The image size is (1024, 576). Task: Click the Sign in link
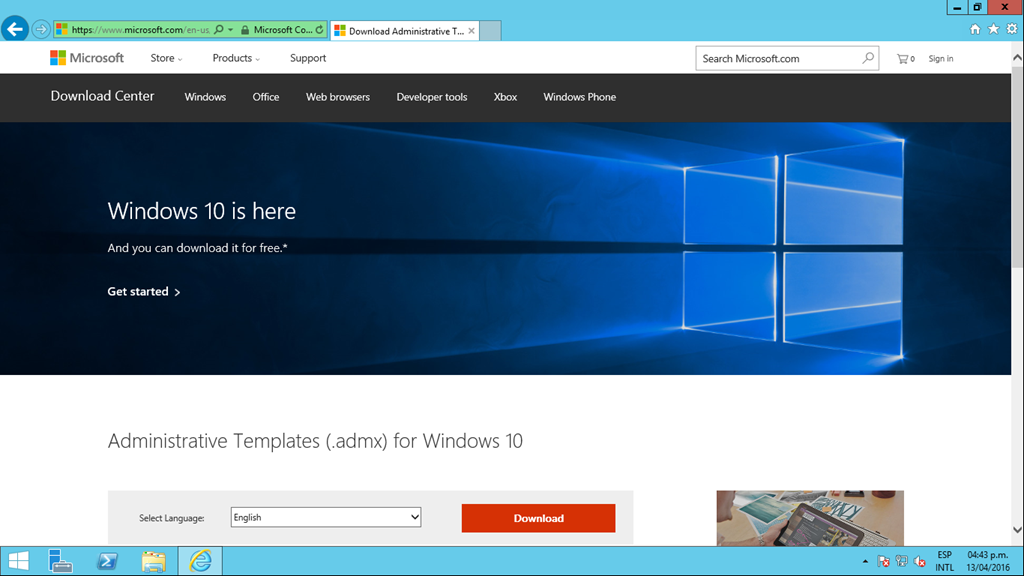coord(940,59)
